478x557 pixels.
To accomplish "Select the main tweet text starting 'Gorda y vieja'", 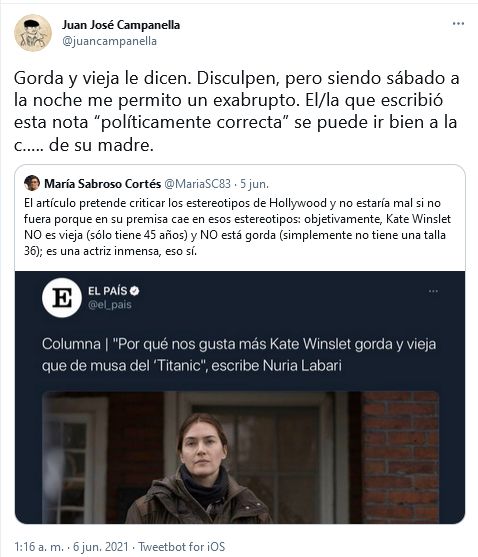I will coord(237,112).
